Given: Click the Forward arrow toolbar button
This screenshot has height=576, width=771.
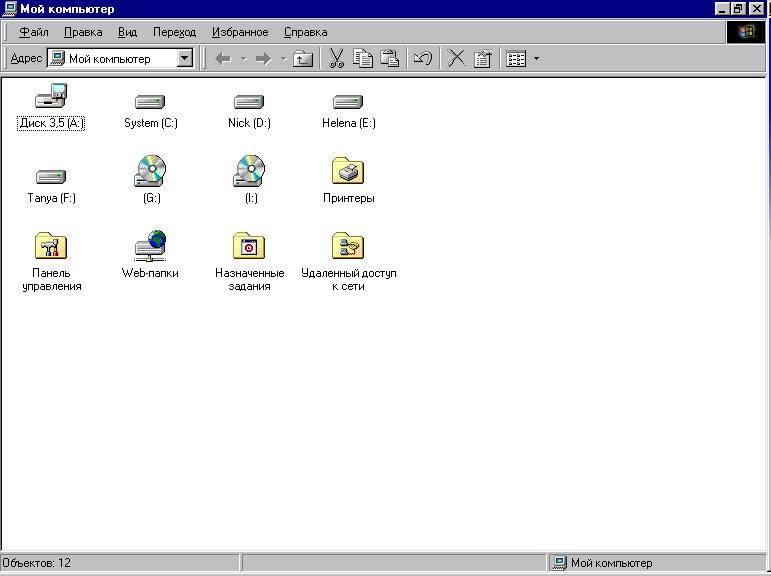Looking at the screenshot, I should pyautogui.click(x=264, y=59).
